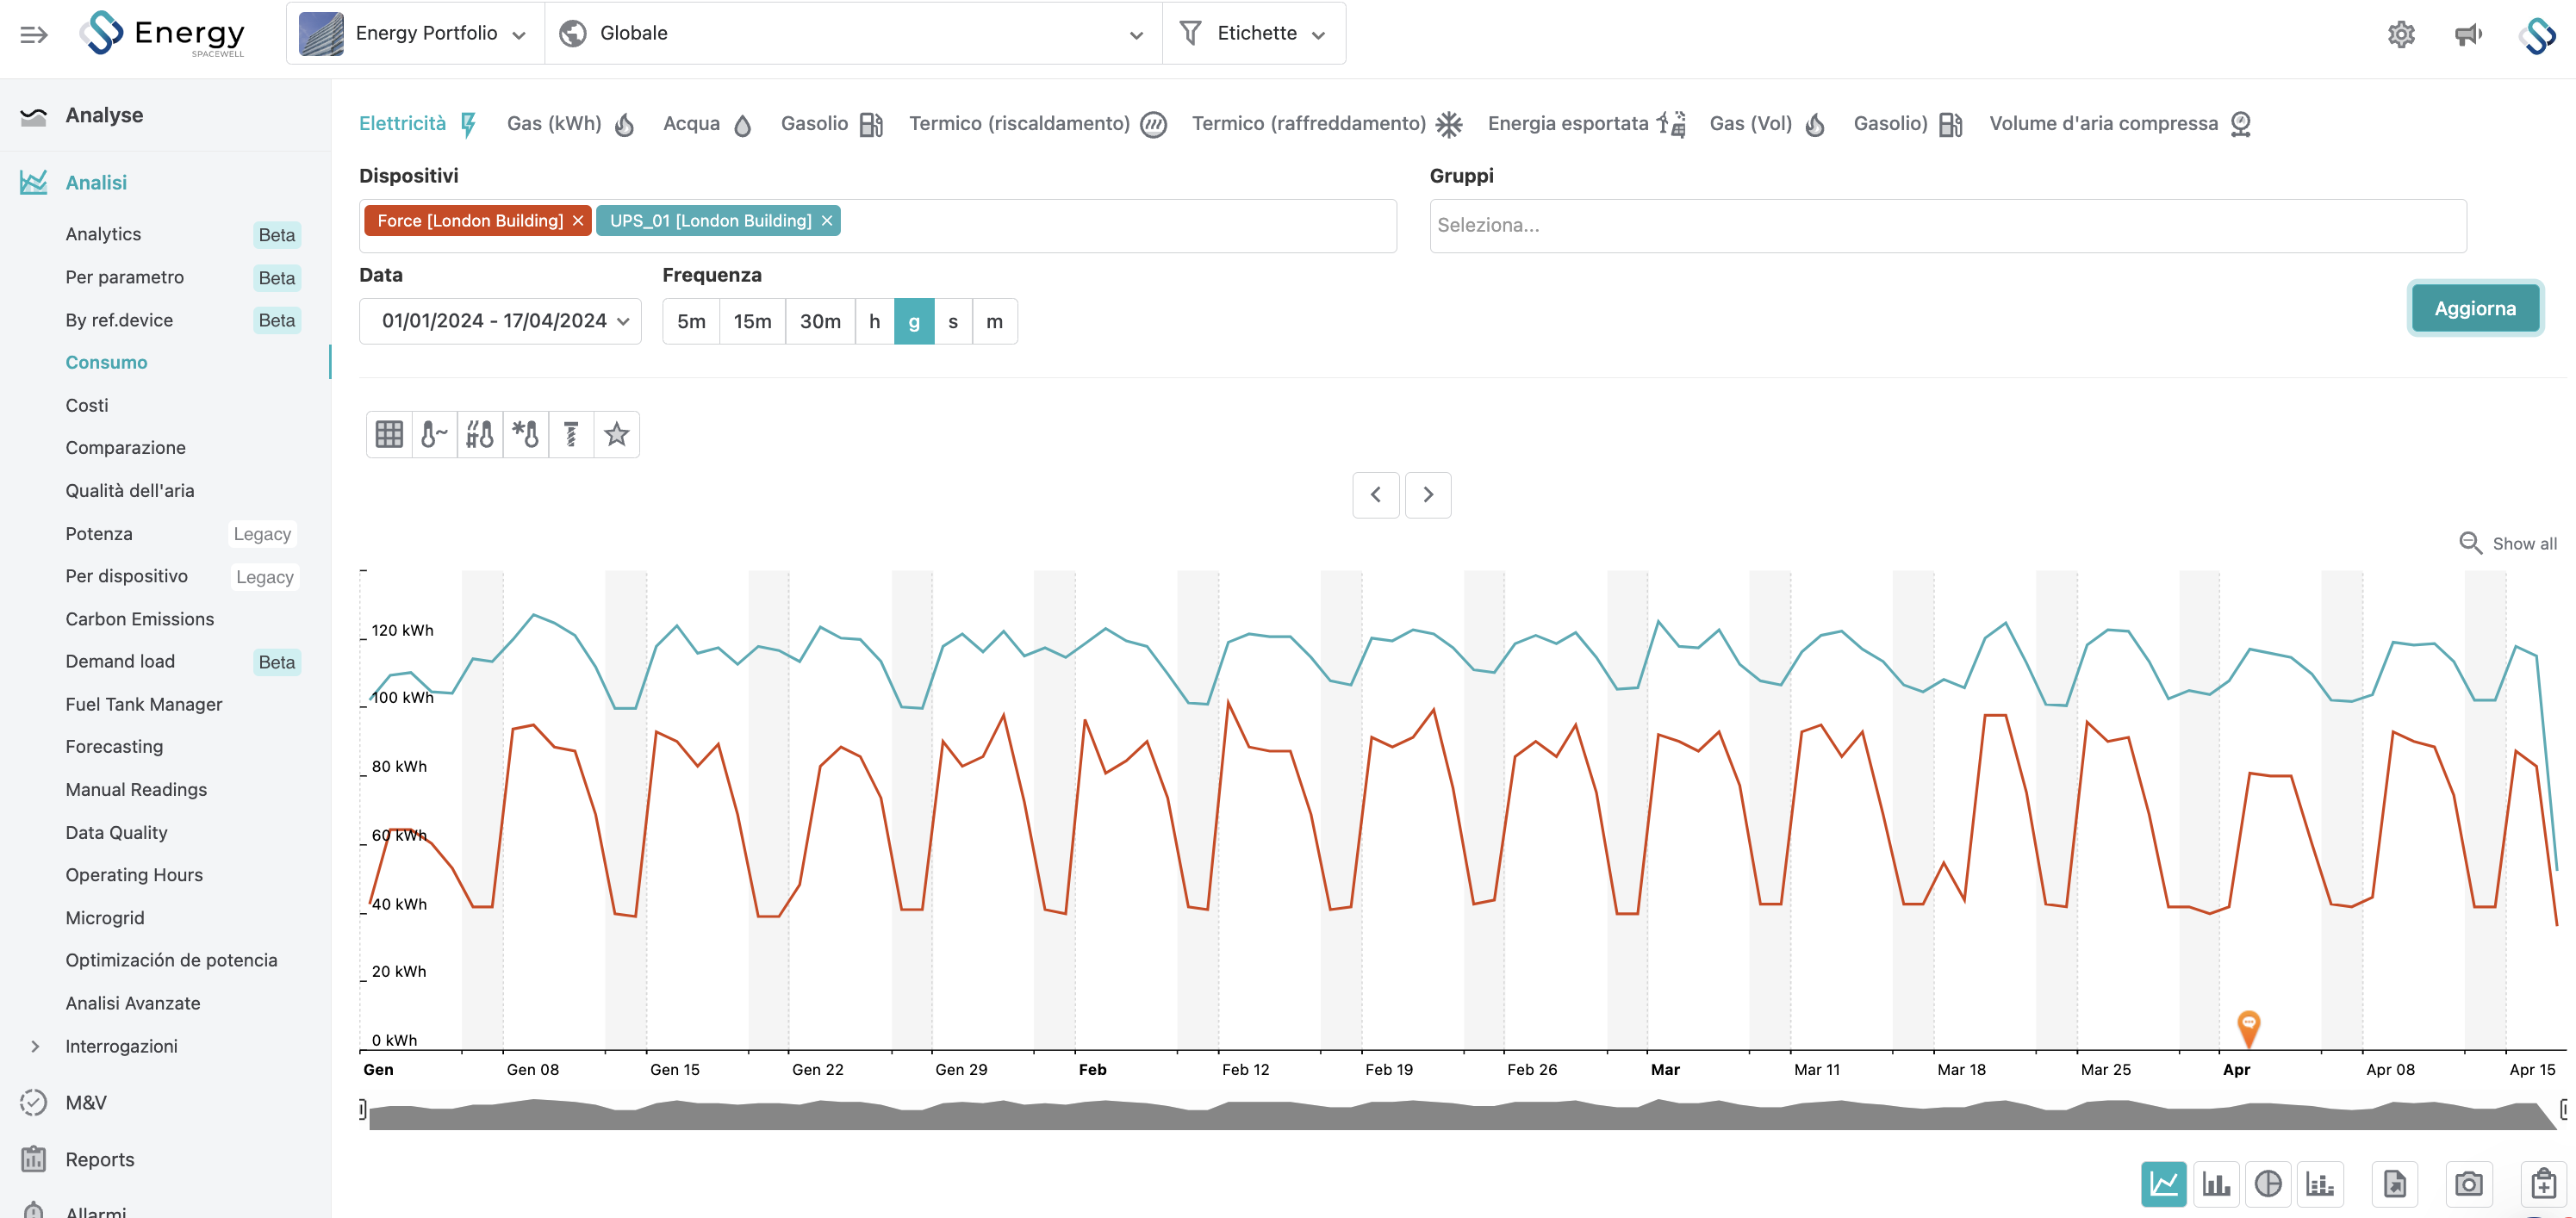This screenshot has width=2576, height=1218.
Task: Switch to bar chart view
Action: click(2216, 1184)
